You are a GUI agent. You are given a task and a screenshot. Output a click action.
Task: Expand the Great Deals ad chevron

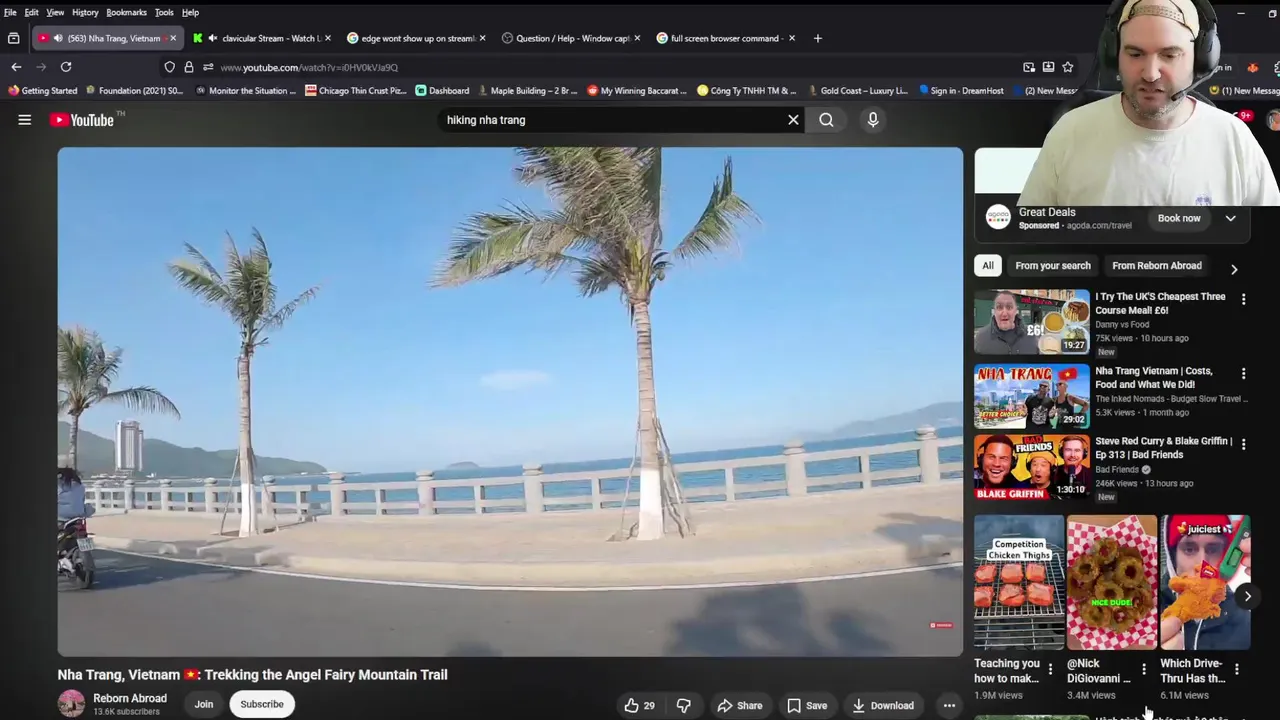click(1230, 218)
